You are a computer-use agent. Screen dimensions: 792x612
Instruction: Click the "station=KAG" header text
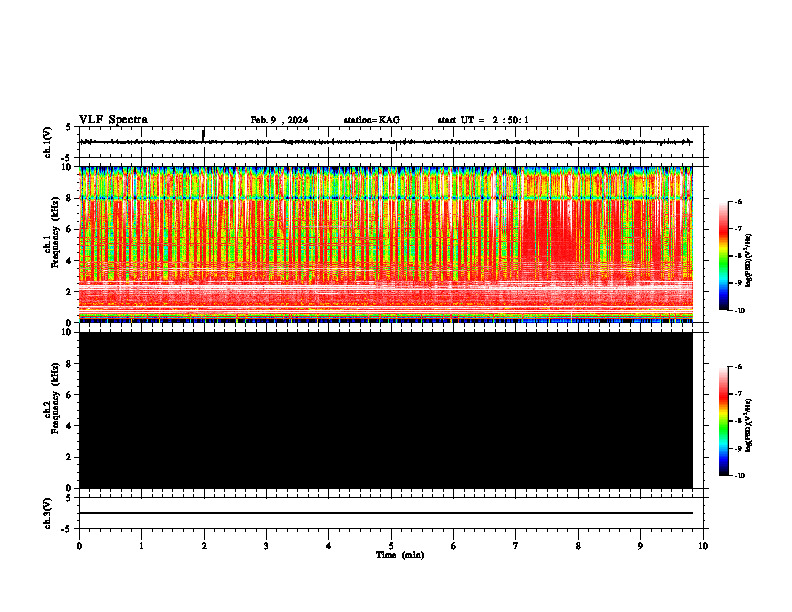pyautogui.click(x=371, y=120)
